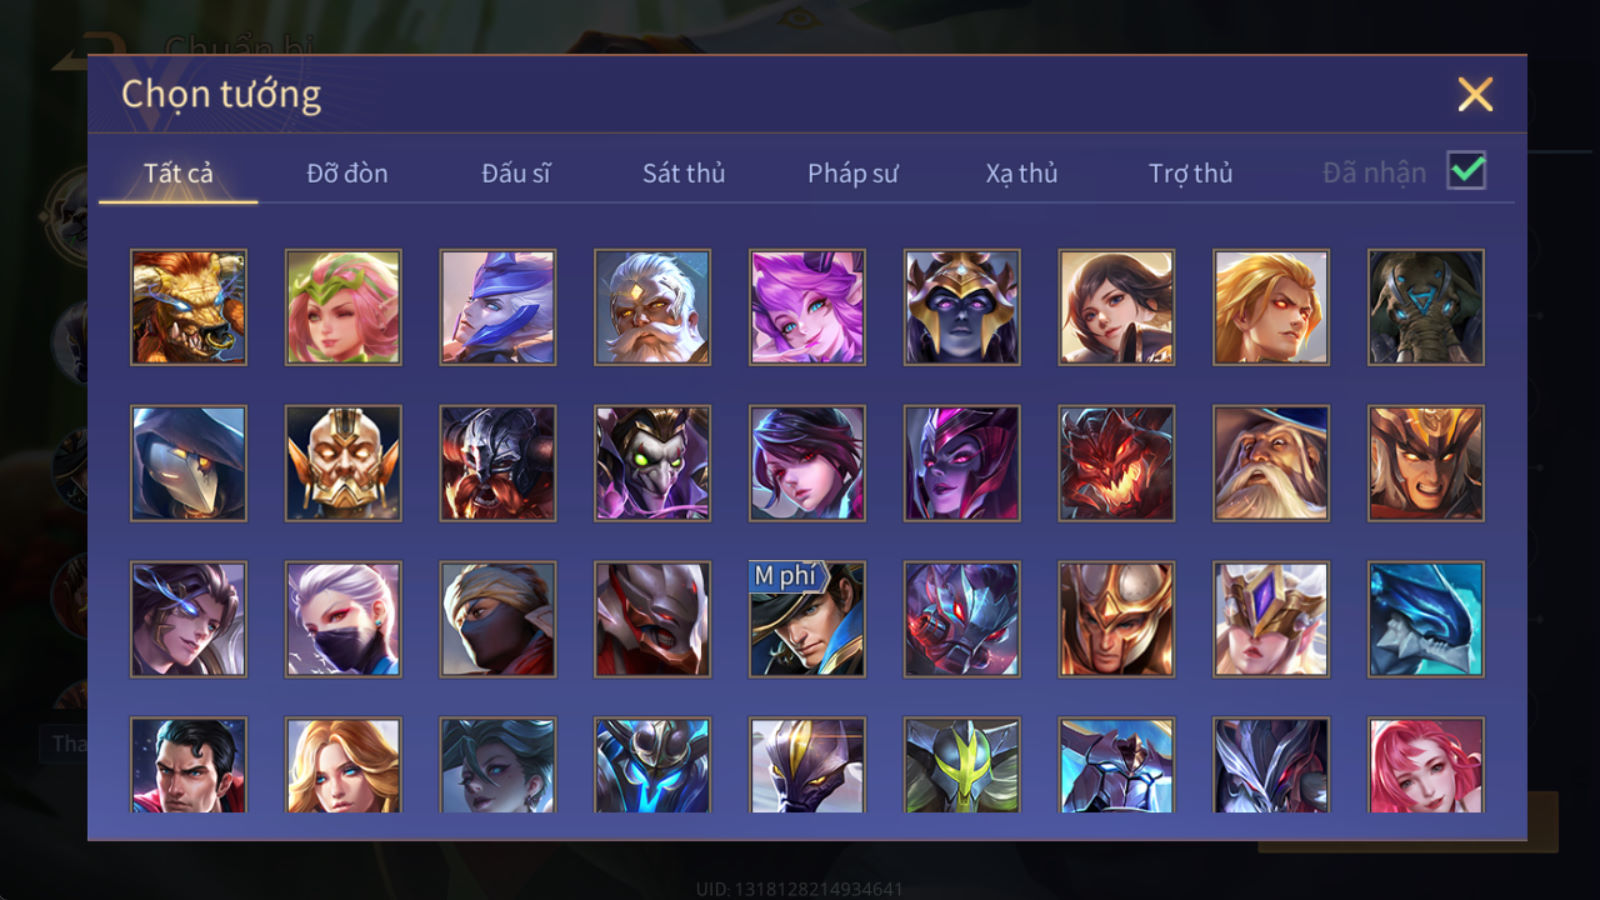Choose the pink-haired hero with green headband
The image size is (1600, 900).
[x=343, y=307]
